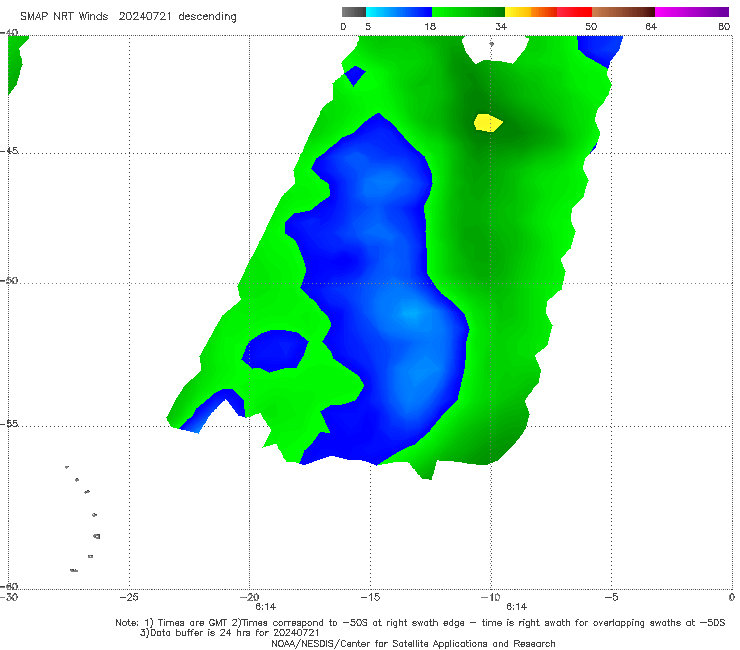Click the '6:14' time label below -10 longitude

tap(517, 607)
